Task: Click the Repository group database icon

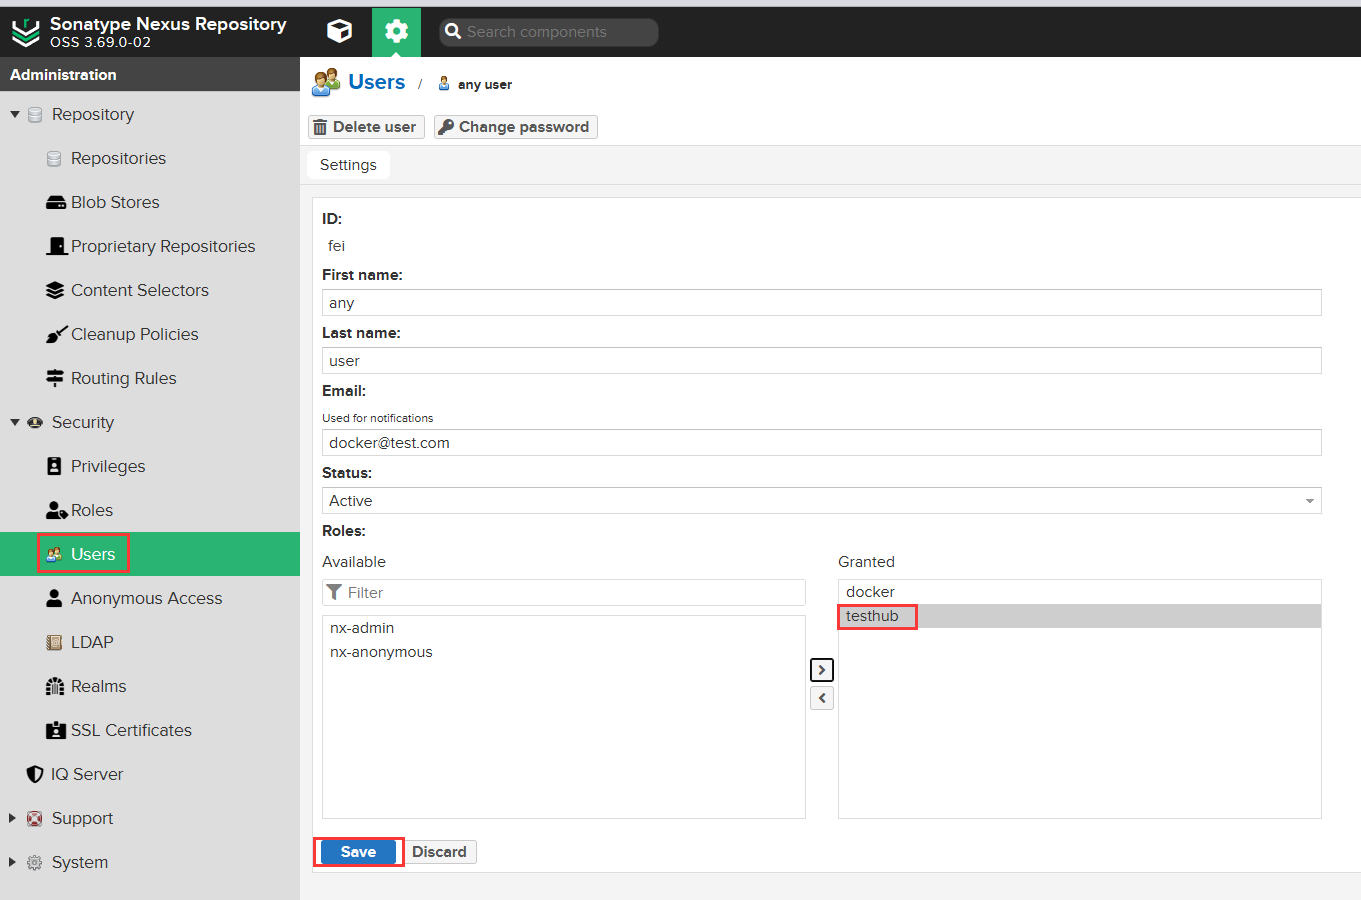Action: (35, 115)
